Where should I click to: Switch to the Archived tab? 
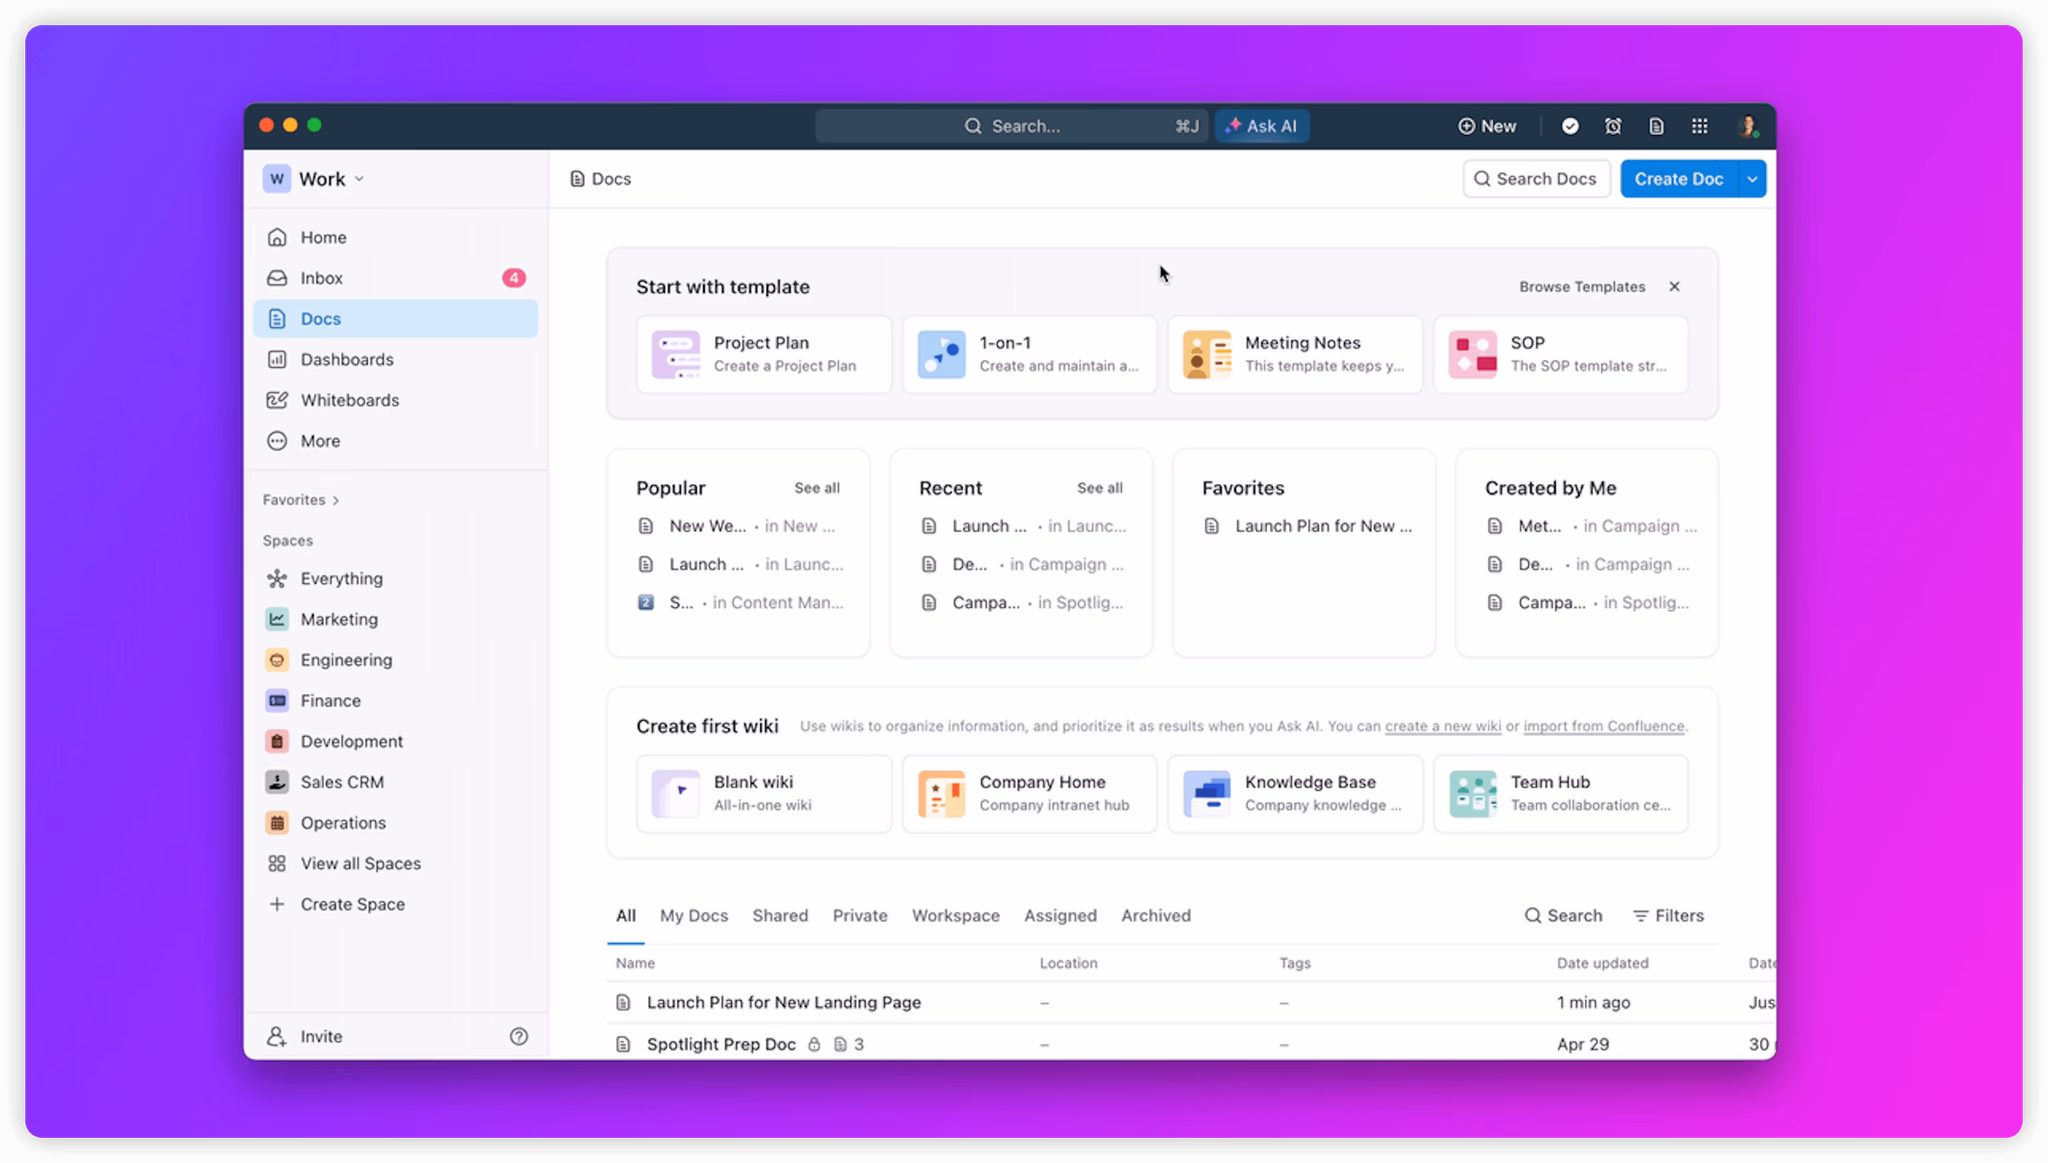point(1156,915)
